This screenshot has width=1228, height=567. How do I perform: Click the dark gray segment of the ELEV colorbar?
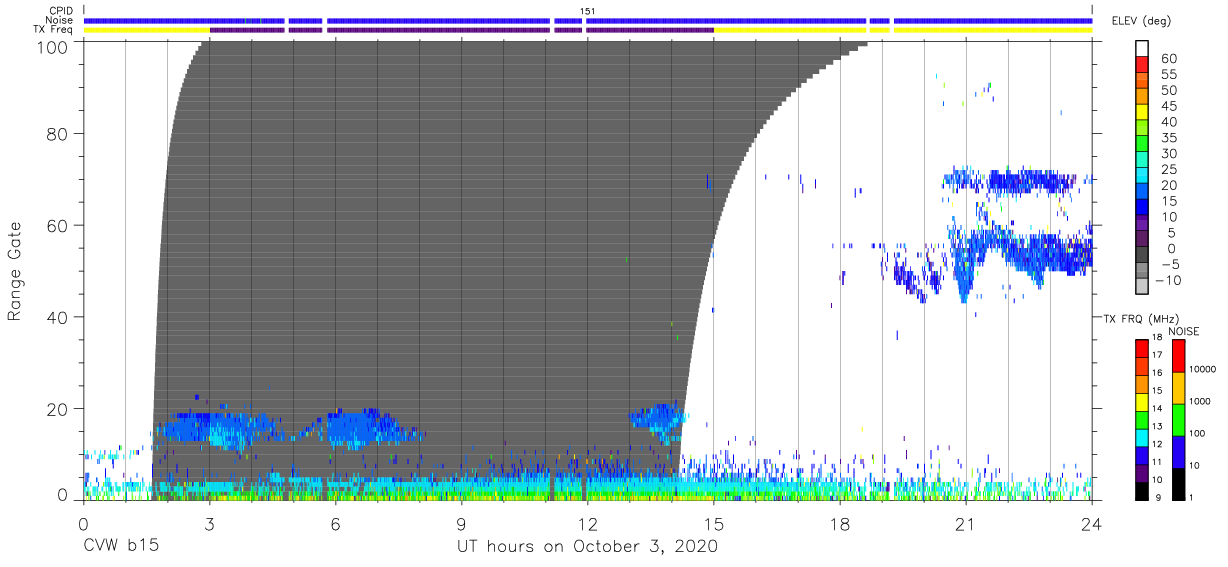1141,256
